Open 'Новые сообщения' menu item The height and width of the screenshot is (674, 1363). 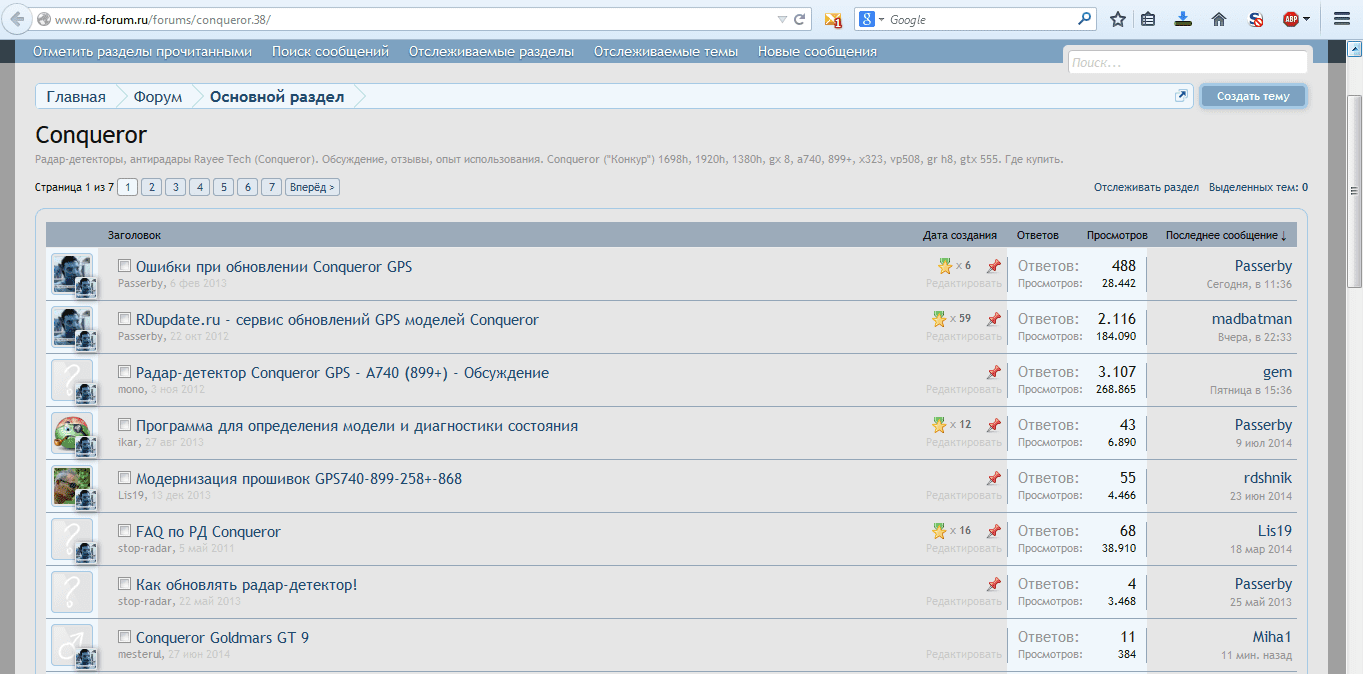[817, 52]
